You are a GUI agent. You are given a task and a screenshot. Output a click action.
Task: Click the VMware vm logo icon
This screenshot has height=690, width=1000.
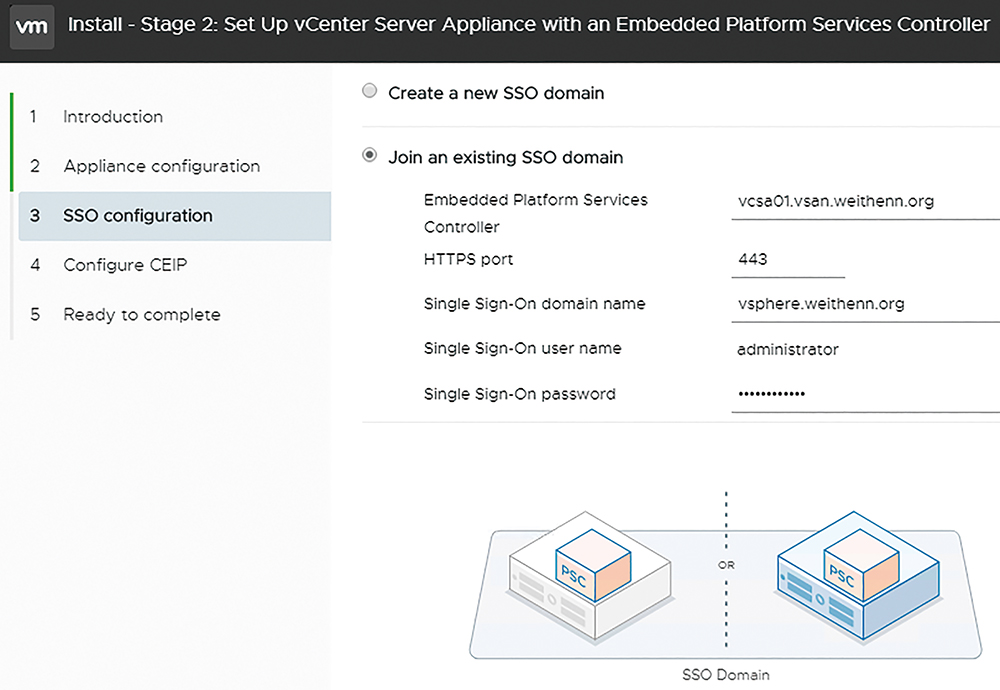[32, 27]
